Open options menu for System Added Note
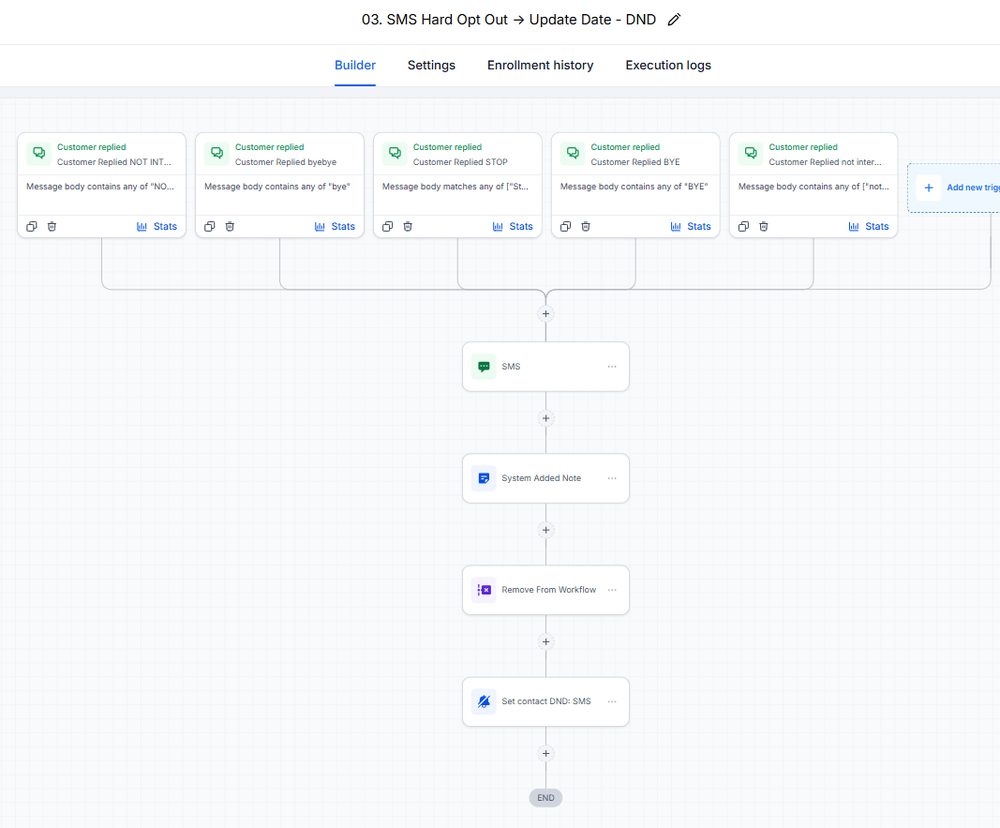The image size is (1000, 828). 612,478
